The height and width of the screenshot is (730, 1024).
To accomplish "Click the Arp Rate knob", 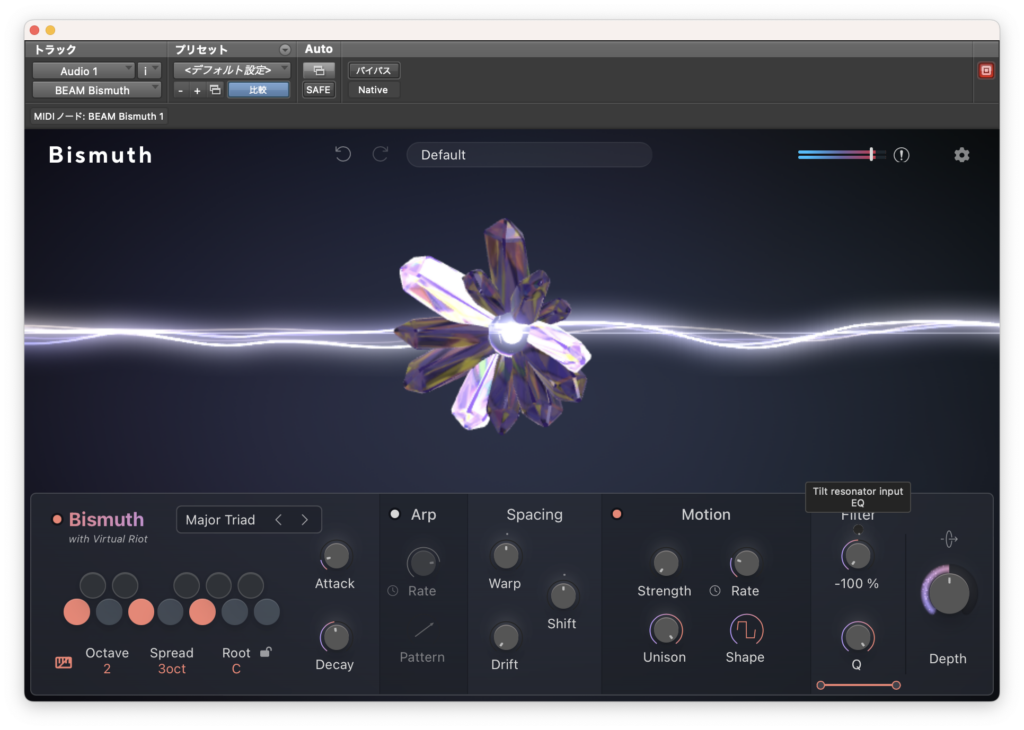I will coord(423,563).
